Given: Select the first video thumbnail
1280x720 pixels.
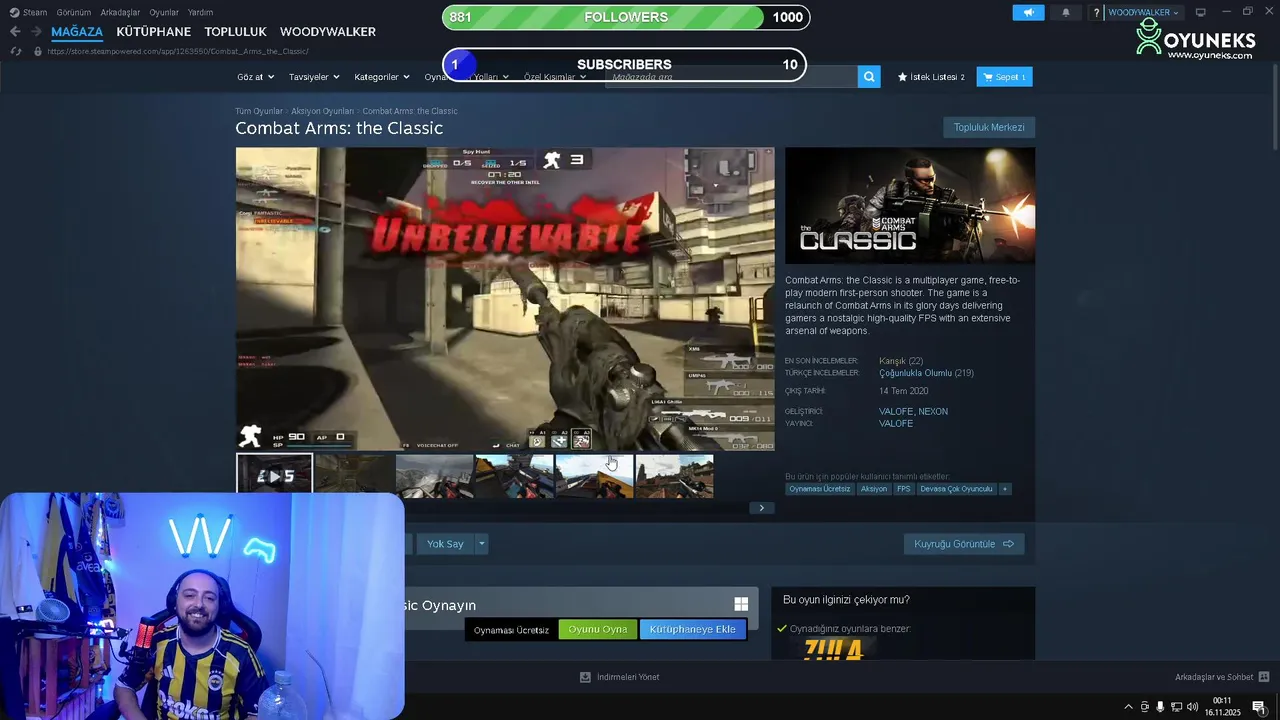Looking at the screenshot, I should click(x=274, y=476).
